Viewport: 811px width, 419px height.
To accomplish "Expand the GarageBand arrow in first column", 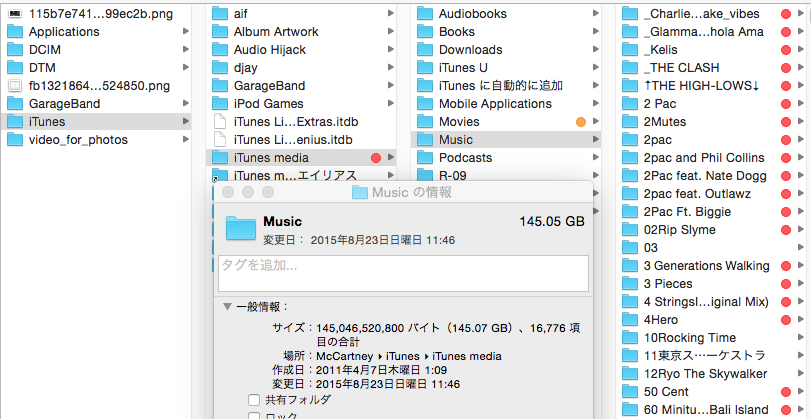I will point(186,104).
